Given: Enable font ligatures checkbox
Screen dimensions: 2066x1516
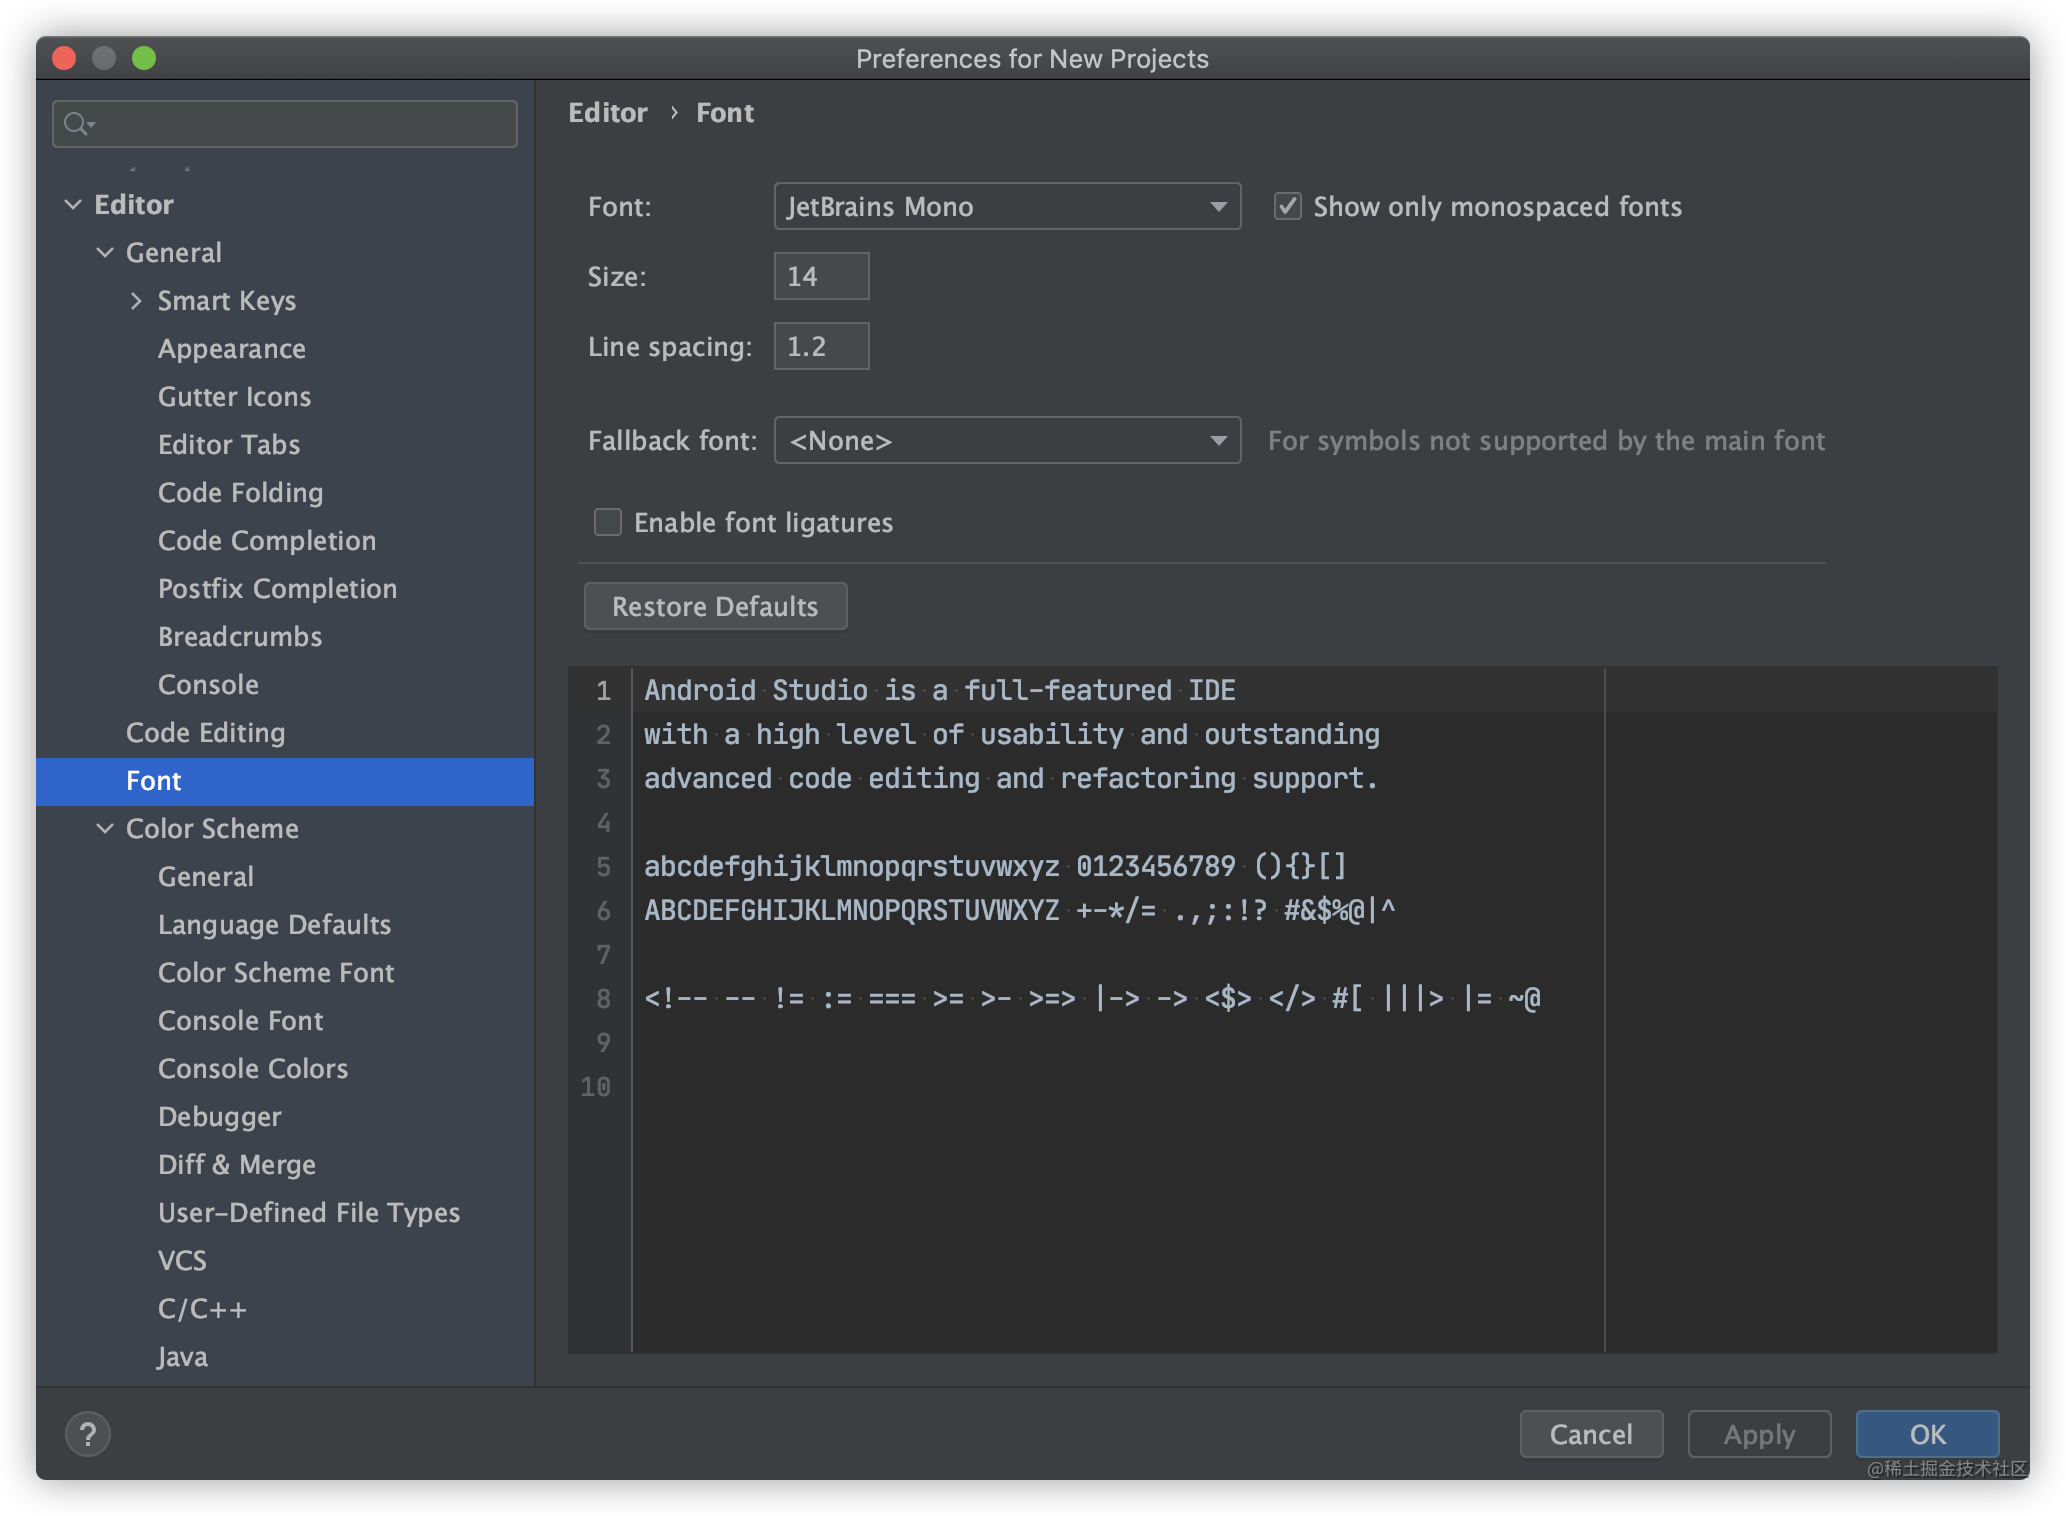Looking at the screenshot, I should (x=608, y=522).
